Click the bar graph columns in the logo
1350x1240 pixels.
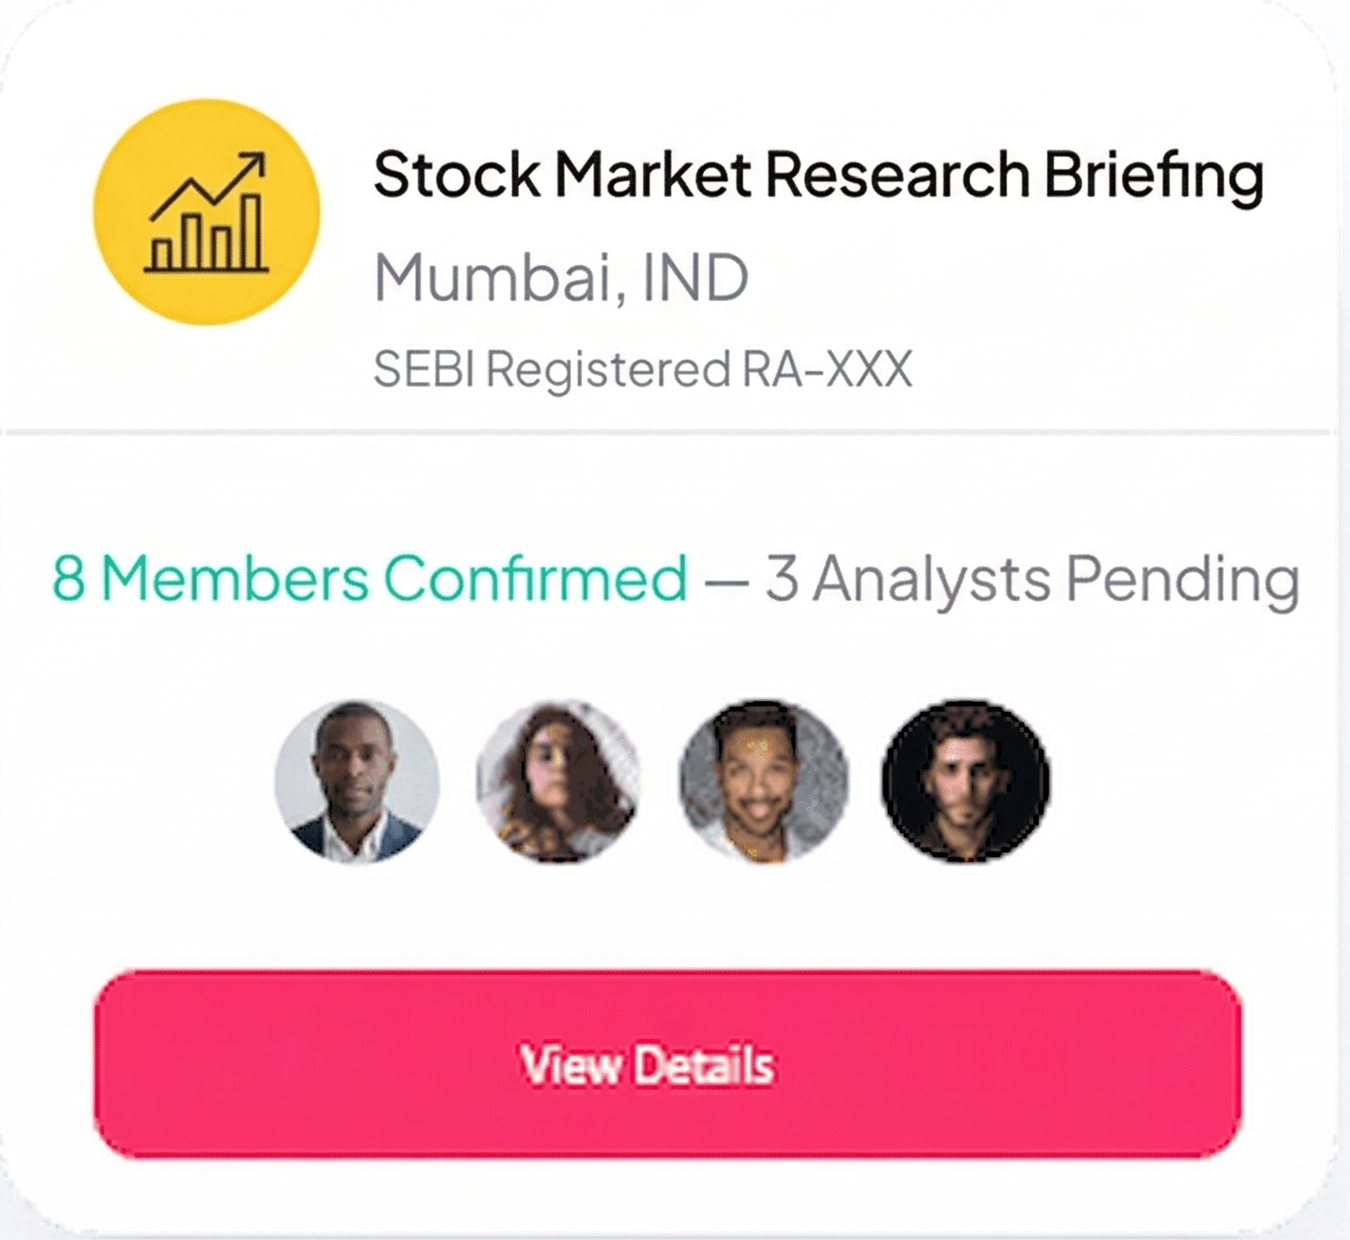point(207,240)
